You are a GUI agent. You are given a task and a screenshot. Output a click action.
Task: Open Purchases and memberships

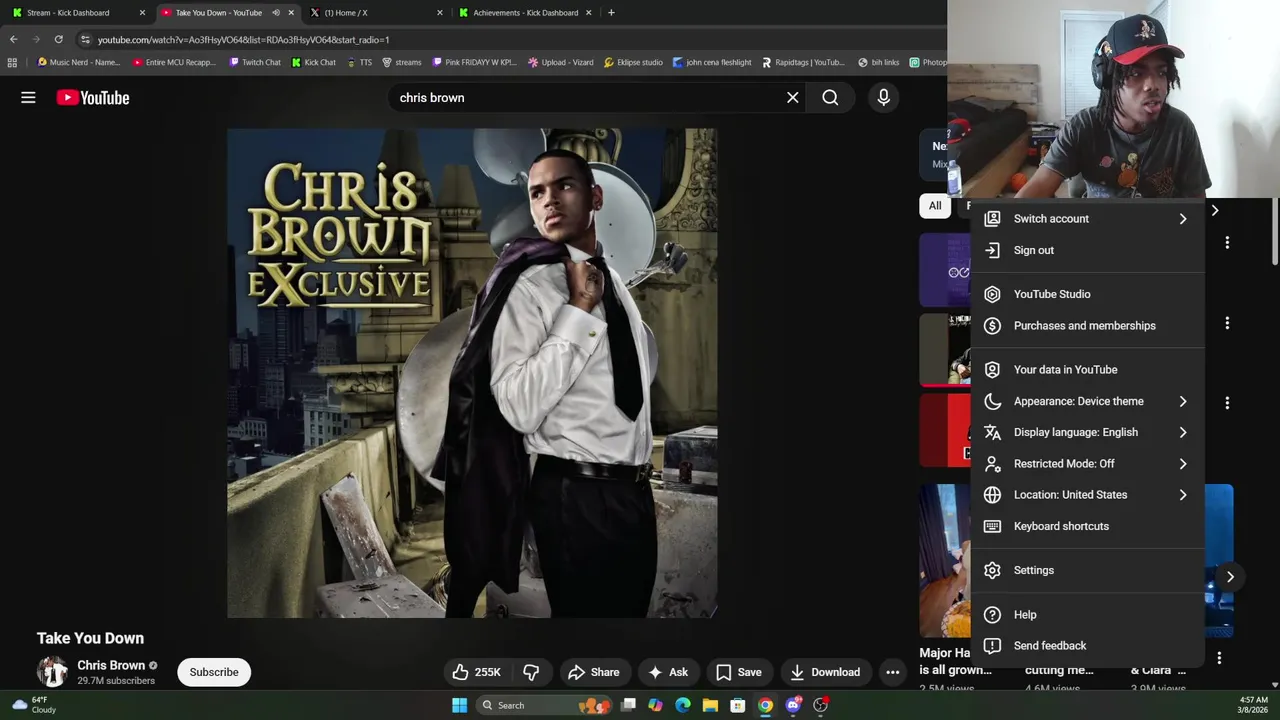tap(1087, 325)
